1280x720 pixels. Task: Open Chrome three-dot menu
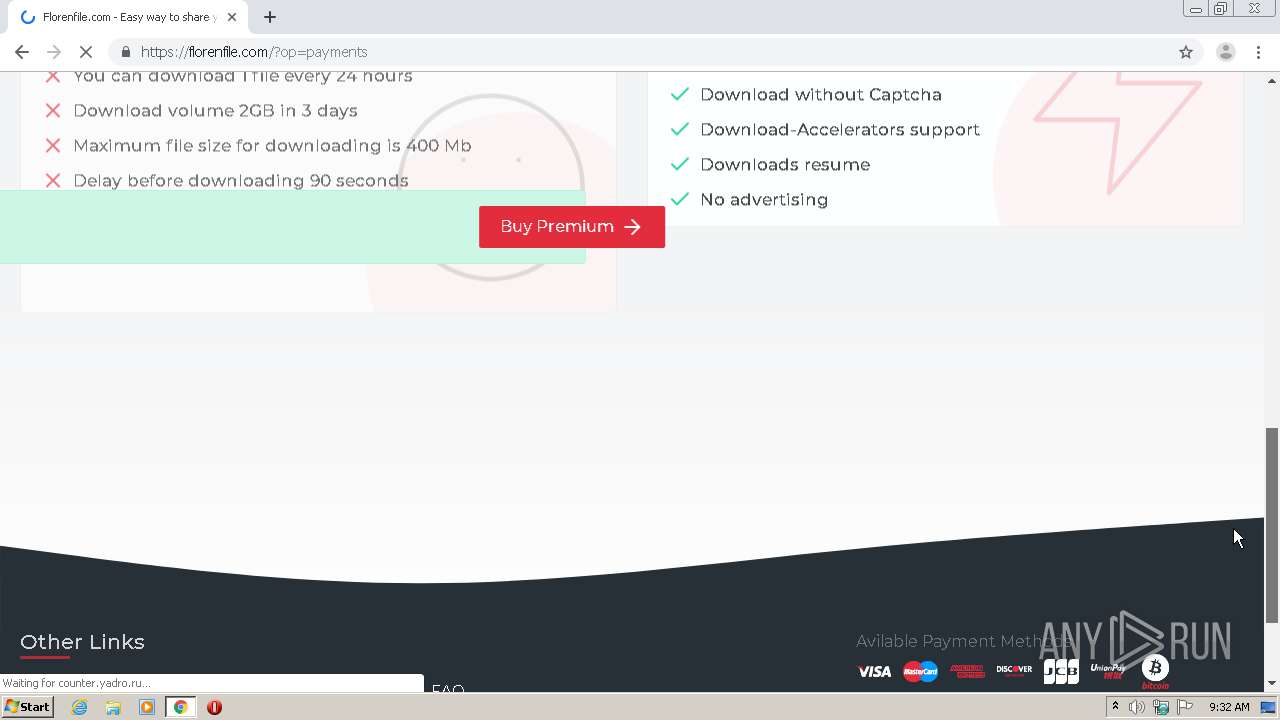(1258, 52)
